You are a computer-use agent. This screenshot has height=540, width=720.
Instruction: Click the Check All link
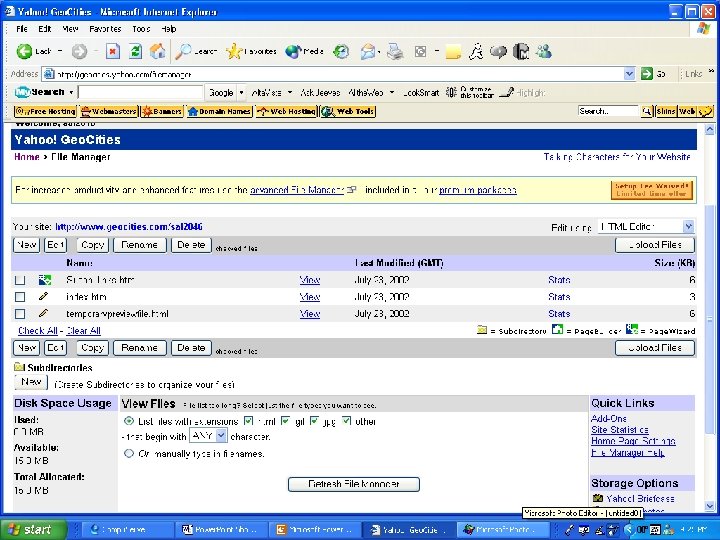(x=38, y=331)
